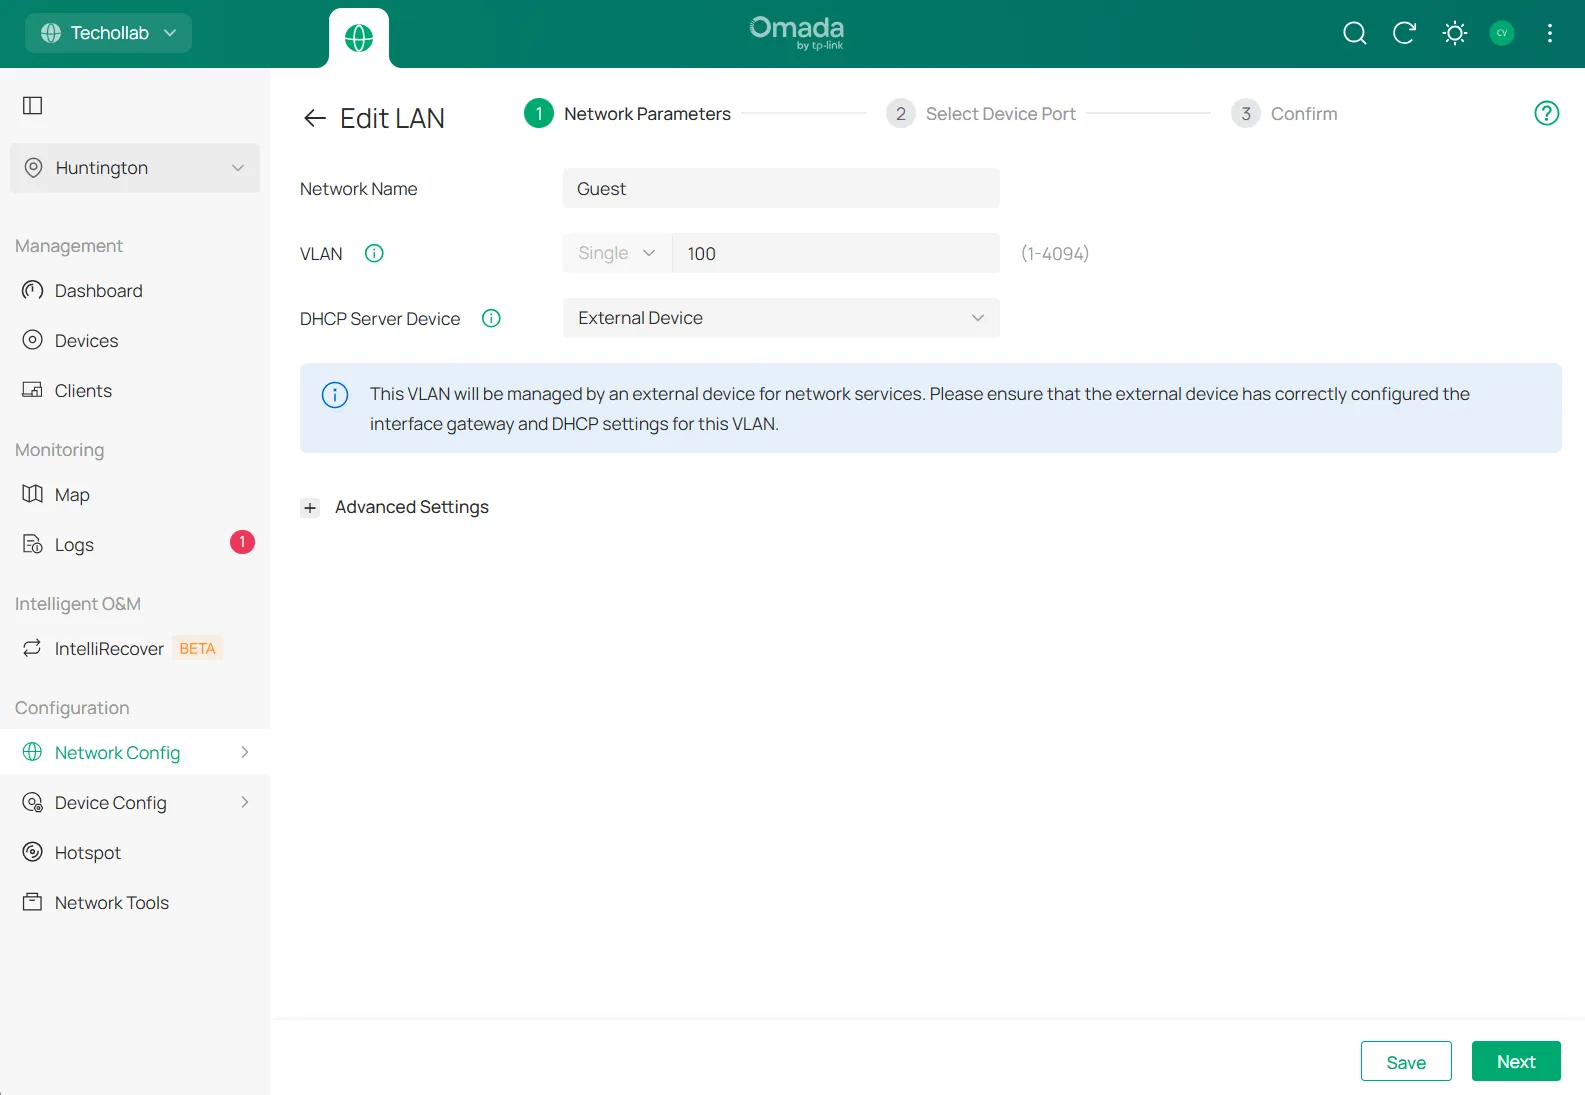Collapse the sidebar panel icon
Screen dimensions: 1585x1095
tap(33, 105)
